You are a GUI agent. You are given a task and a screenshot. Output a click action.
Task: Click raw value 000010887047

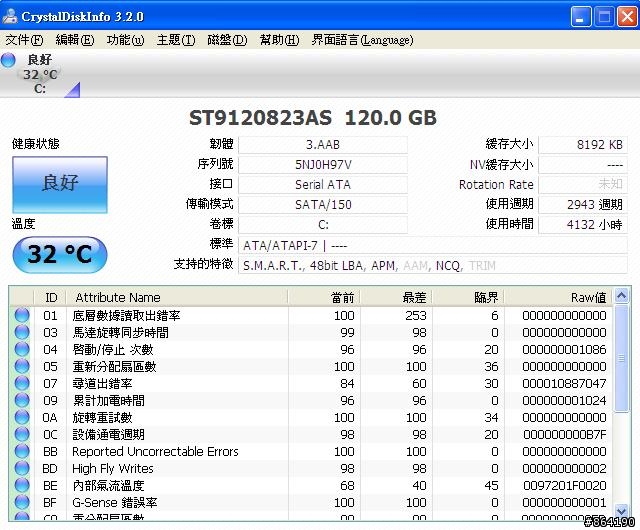coord(564,384)
